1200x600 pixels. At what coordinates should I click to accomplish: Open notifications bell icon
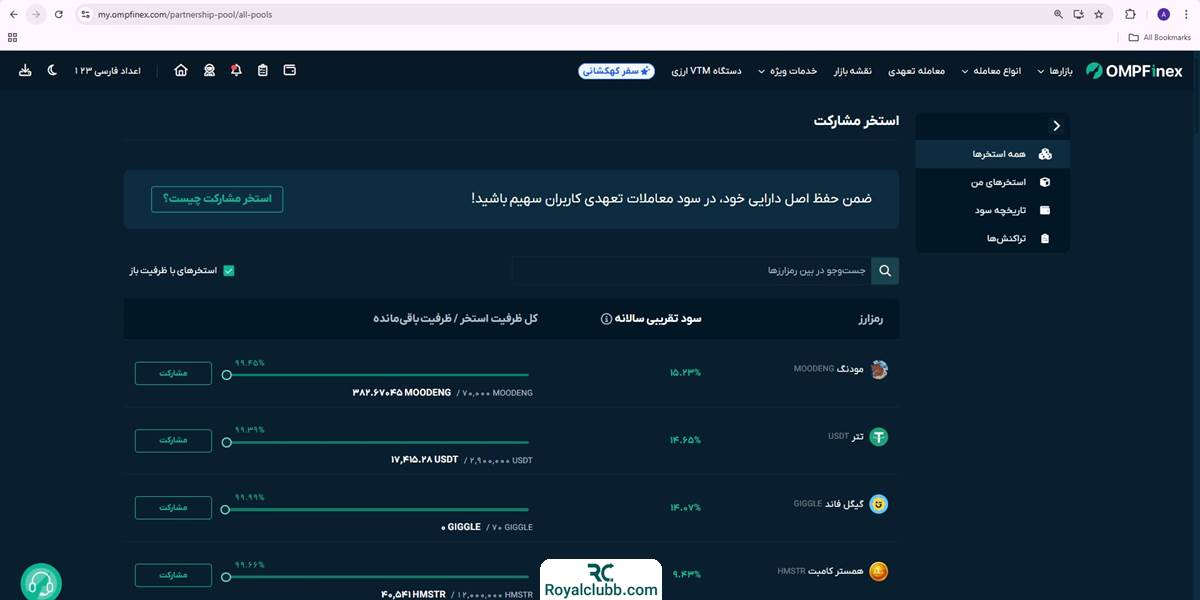click(236, 70)
